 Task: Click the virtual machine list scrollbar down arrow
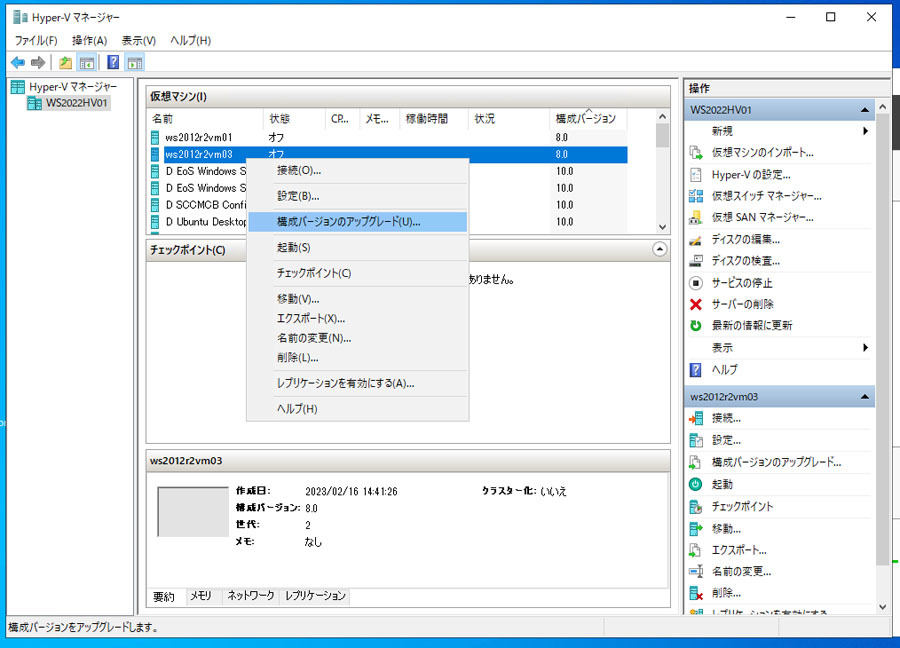[x=662, y=227]
